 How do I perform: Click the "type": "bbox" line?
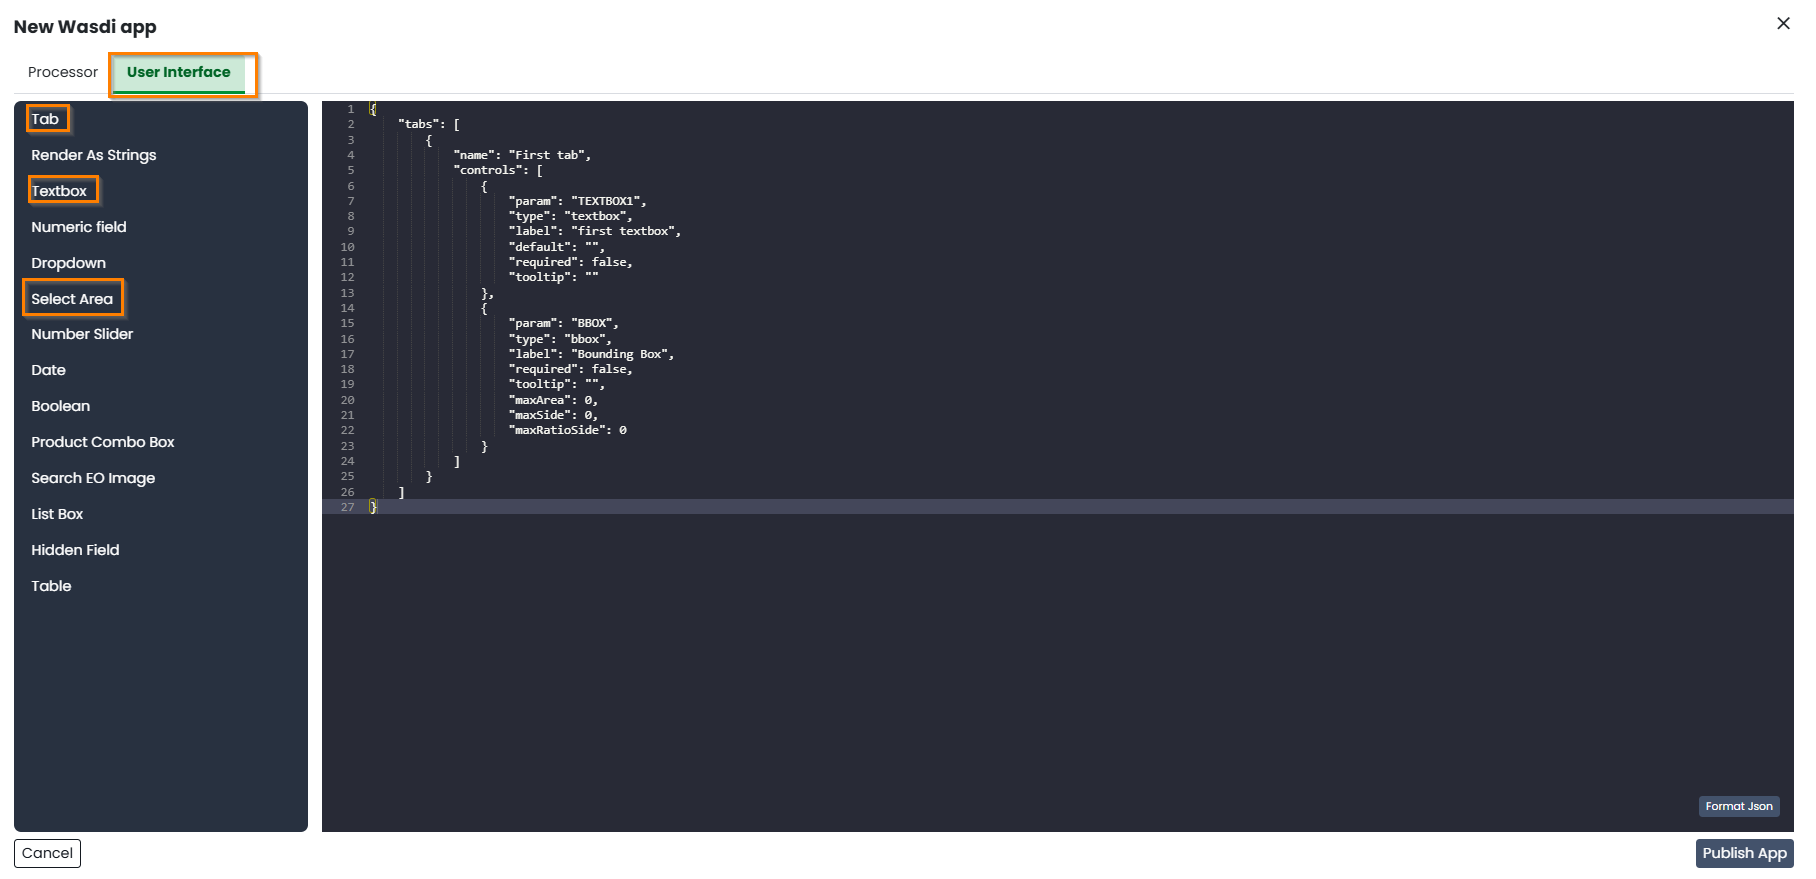[x=560, y=339]
